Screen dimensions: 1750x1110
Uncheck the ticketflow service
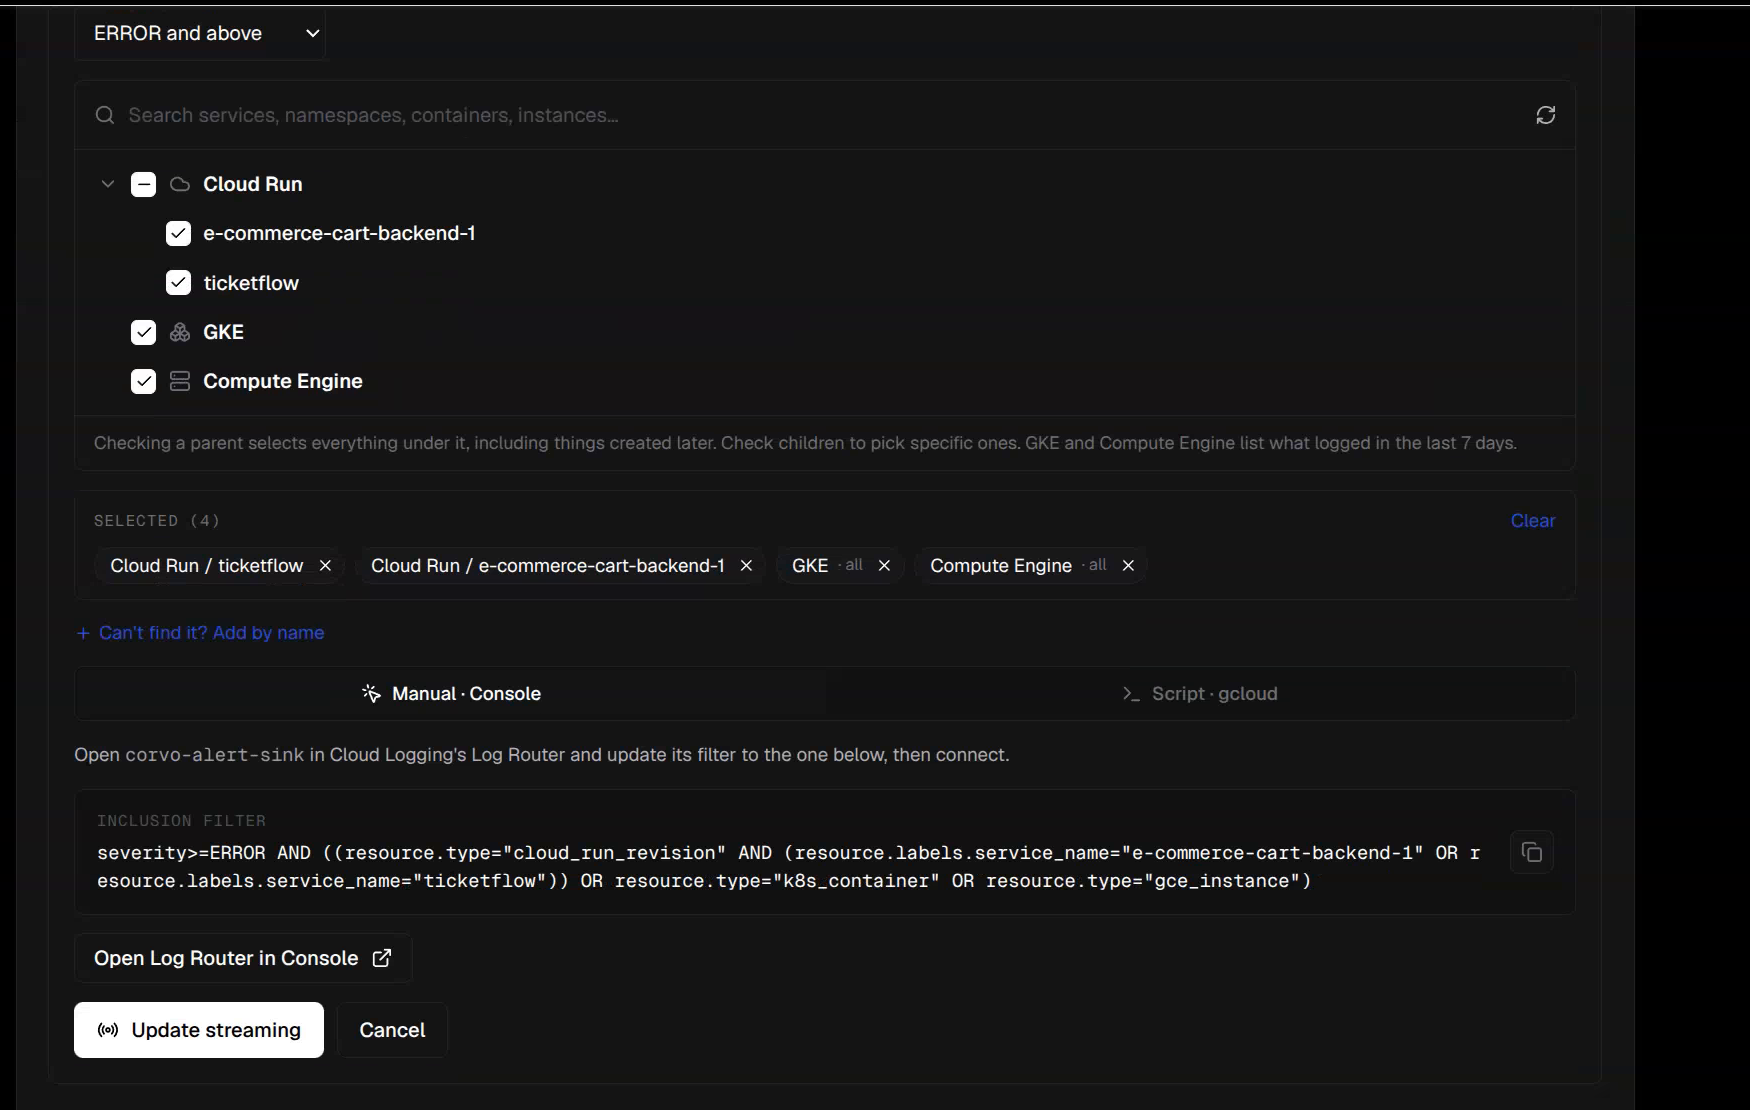point(178,283)
